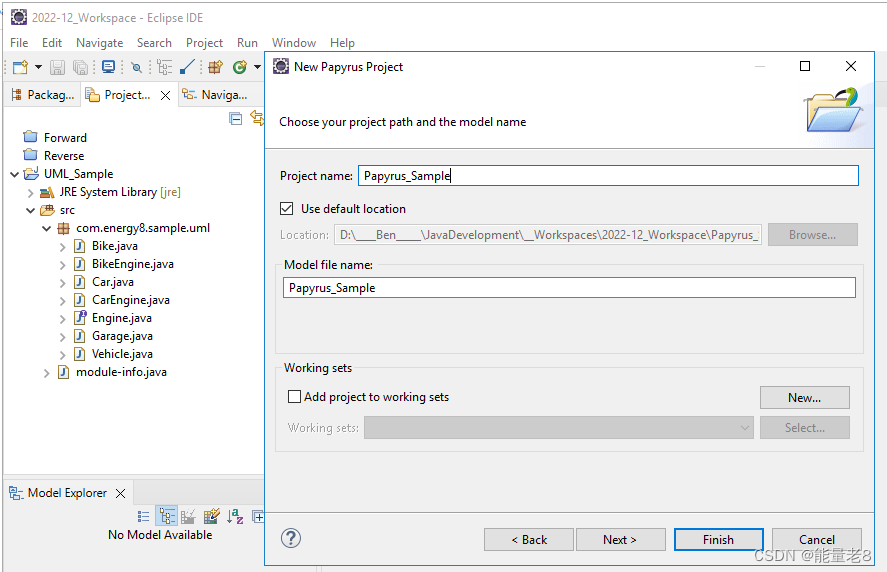The image size is (887, 572).
Task: Click the Select... working sets button
Action: tap(804, 428)
